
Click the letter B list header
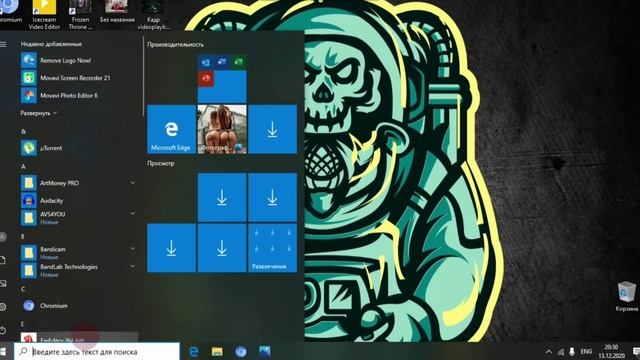coord(23,236)
